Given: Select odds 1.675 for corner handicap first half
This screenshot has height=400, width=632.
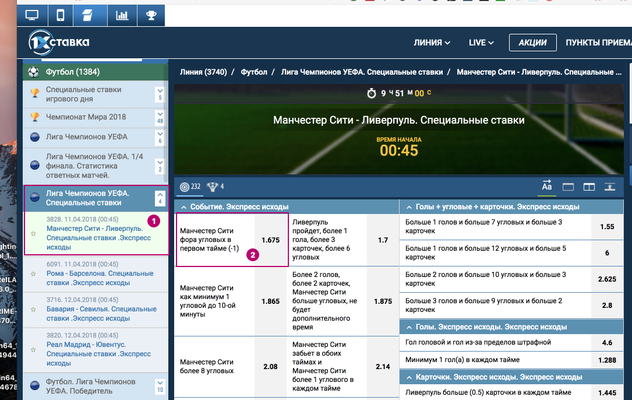Looking at the screenshot, I should click(x=270, y=240).
